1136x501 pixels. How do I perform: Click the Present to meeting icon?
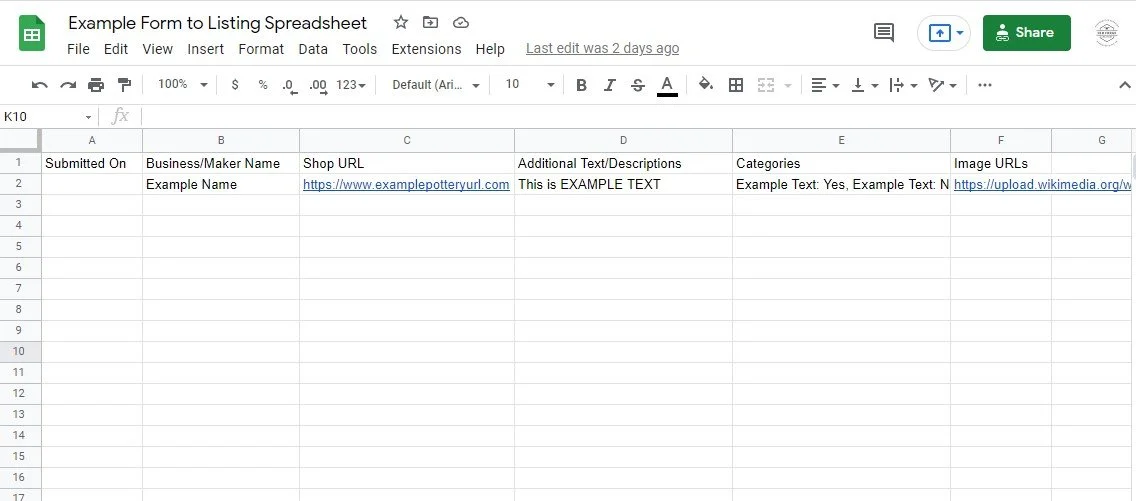click(939, 33)
